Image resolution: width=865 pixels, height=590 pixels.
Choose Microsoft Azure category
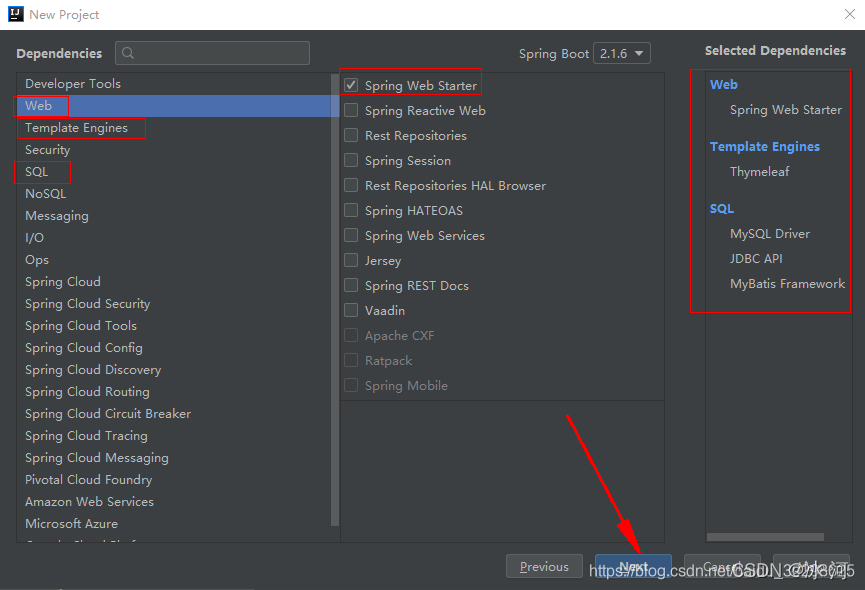point(174,524)
